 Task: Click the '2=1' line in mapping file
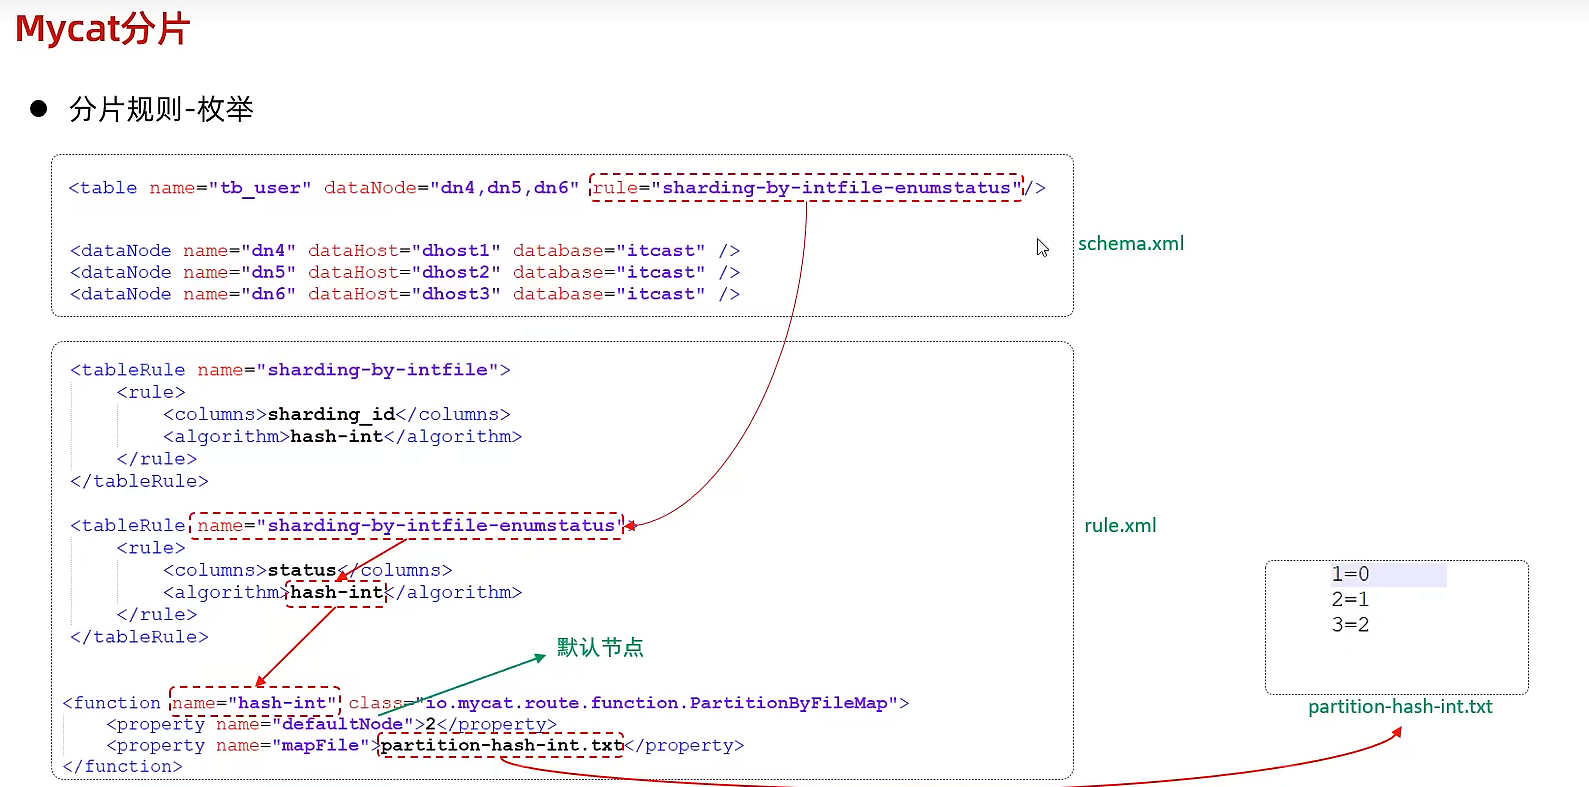[1350, 599]
